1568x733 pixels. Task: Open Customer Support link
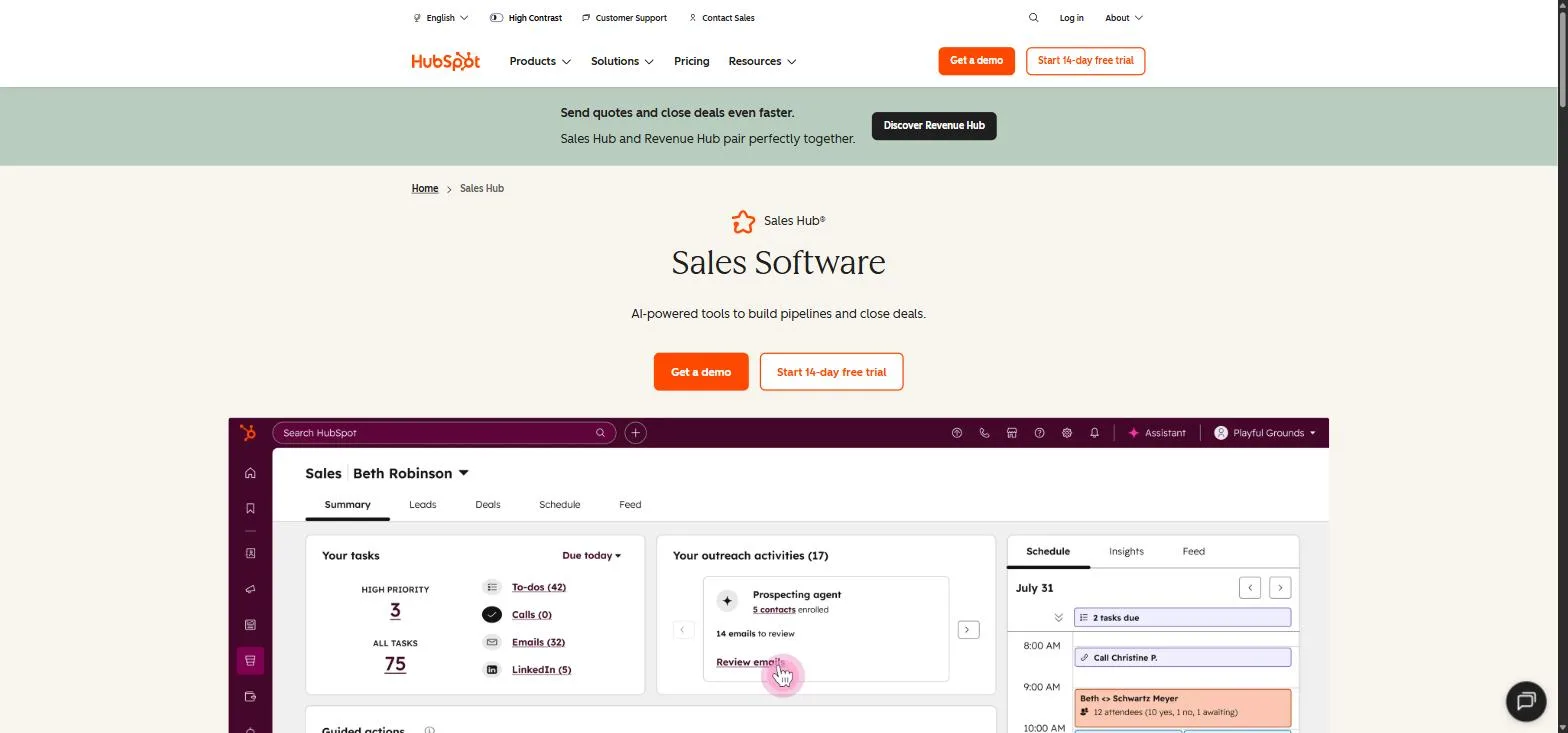624,18
